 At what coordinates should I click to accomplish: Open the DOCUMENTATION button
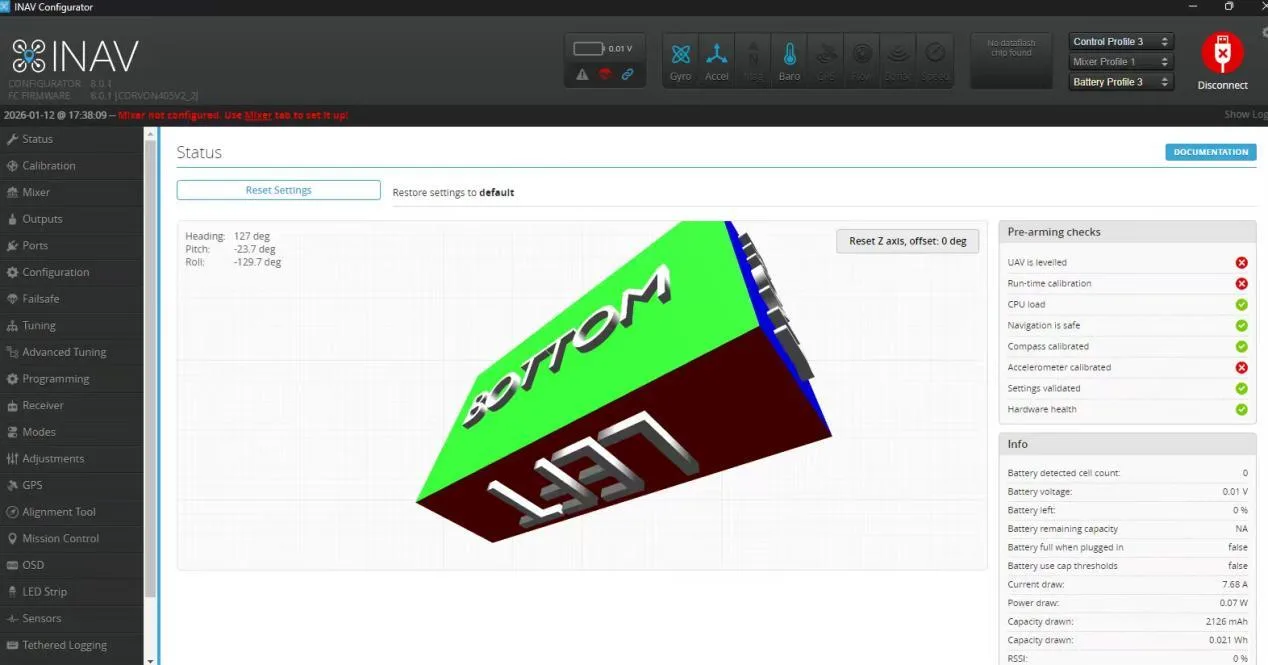point(1211,152)
